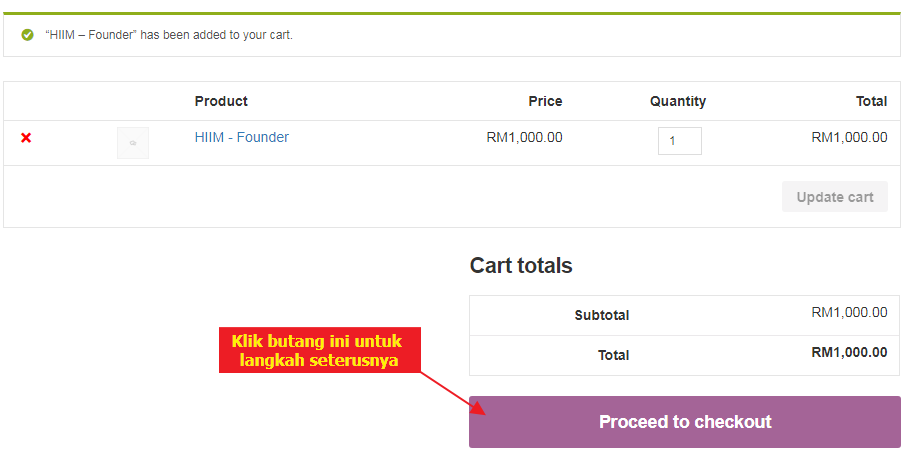Click the bold Total RM1,000.00 amount
Screen dimensions: 908x454
point(848,352)
